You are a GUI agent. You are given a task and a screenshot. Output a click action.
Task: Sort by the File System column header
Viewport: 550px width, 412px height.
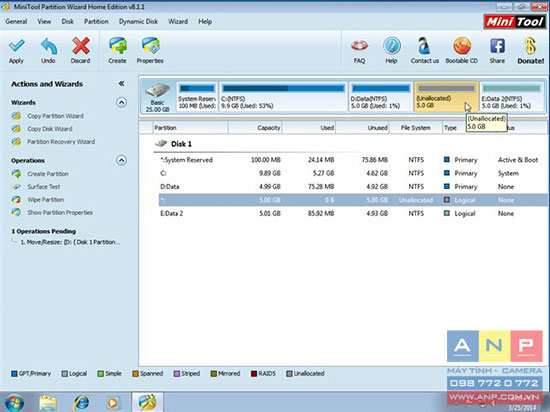[416, 128]
